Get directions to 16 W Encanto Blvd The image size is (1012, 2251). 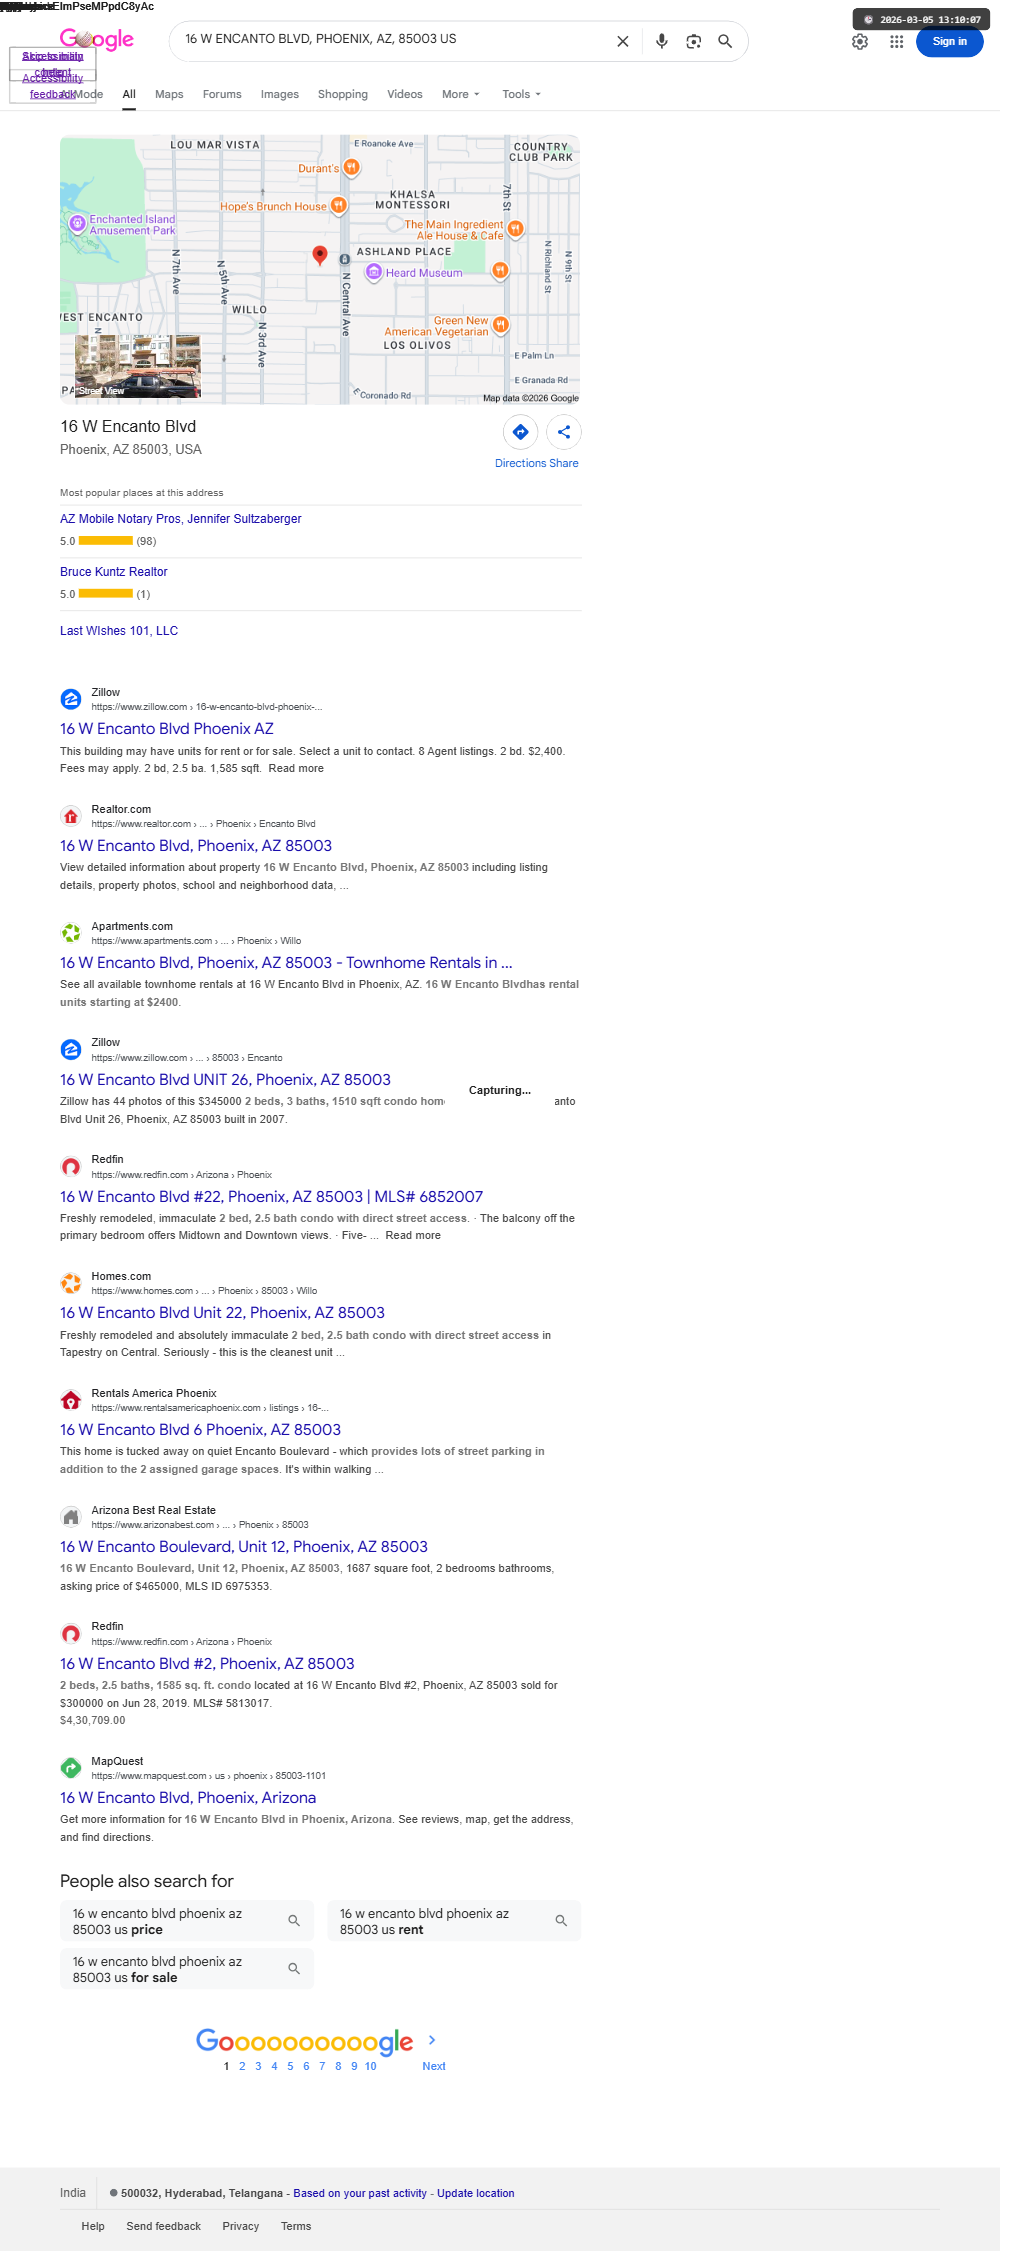coord(521,432)
